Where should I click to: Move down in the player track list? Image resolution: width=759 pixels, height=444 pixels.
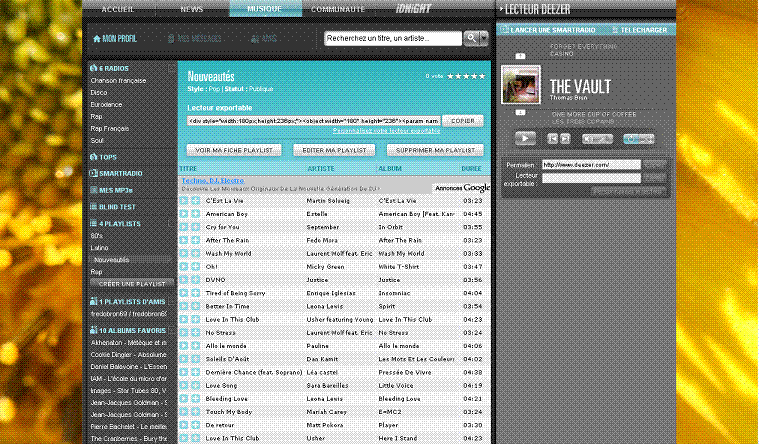(x=520, y=112)
